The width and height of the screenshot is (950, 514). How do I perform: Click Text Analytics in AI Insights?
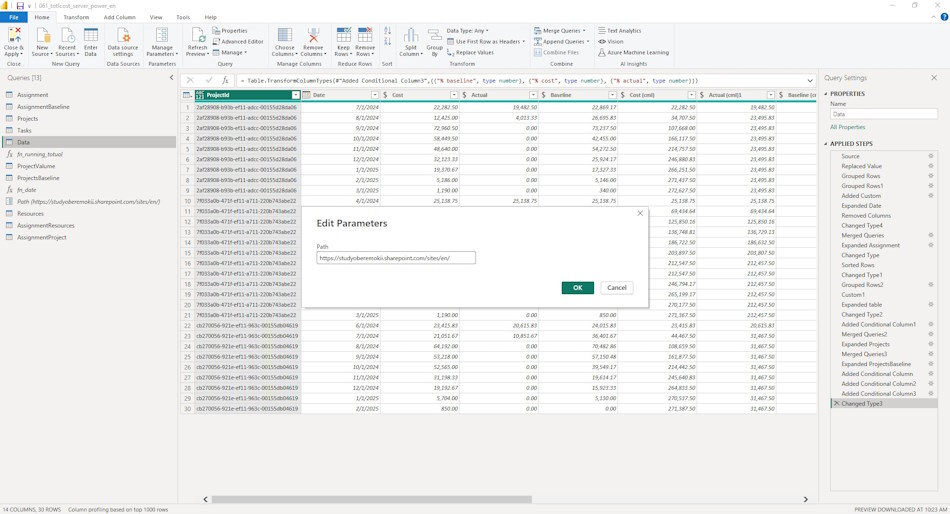[x=619, y=30]
